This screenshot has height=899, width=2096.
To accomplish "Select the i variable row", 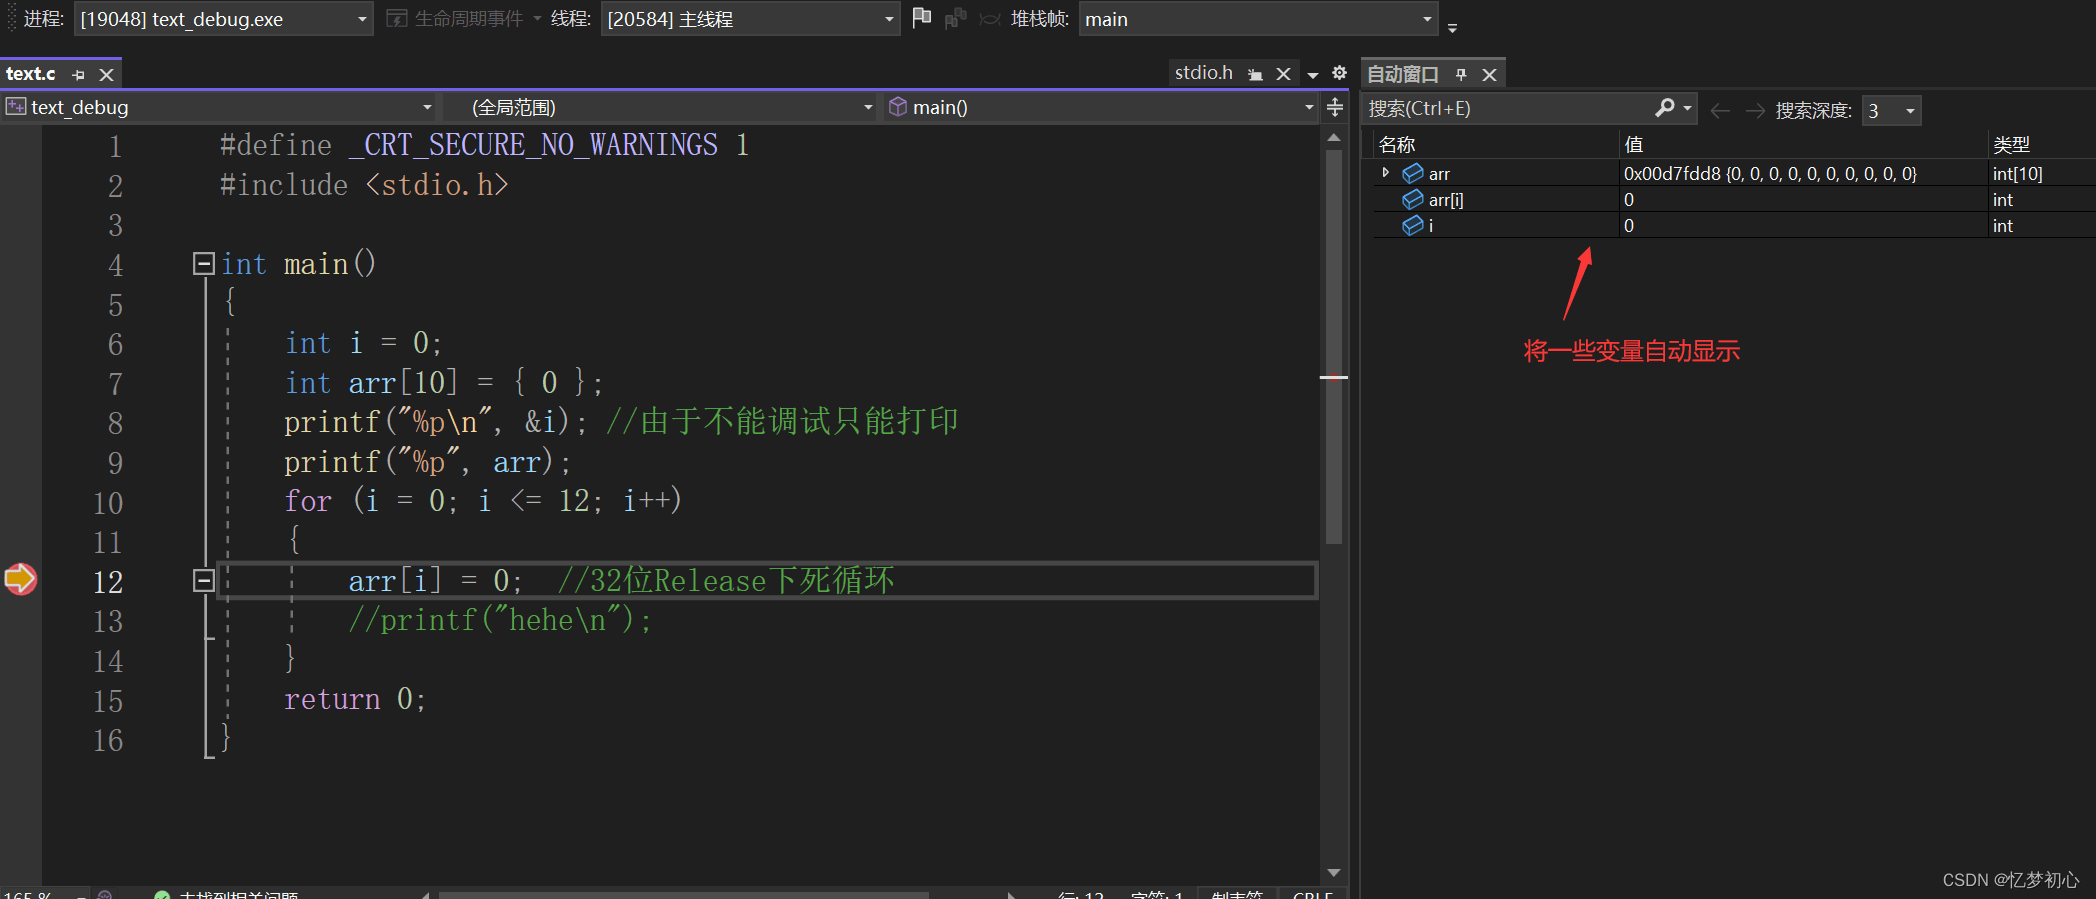I will coord(1734,225).
